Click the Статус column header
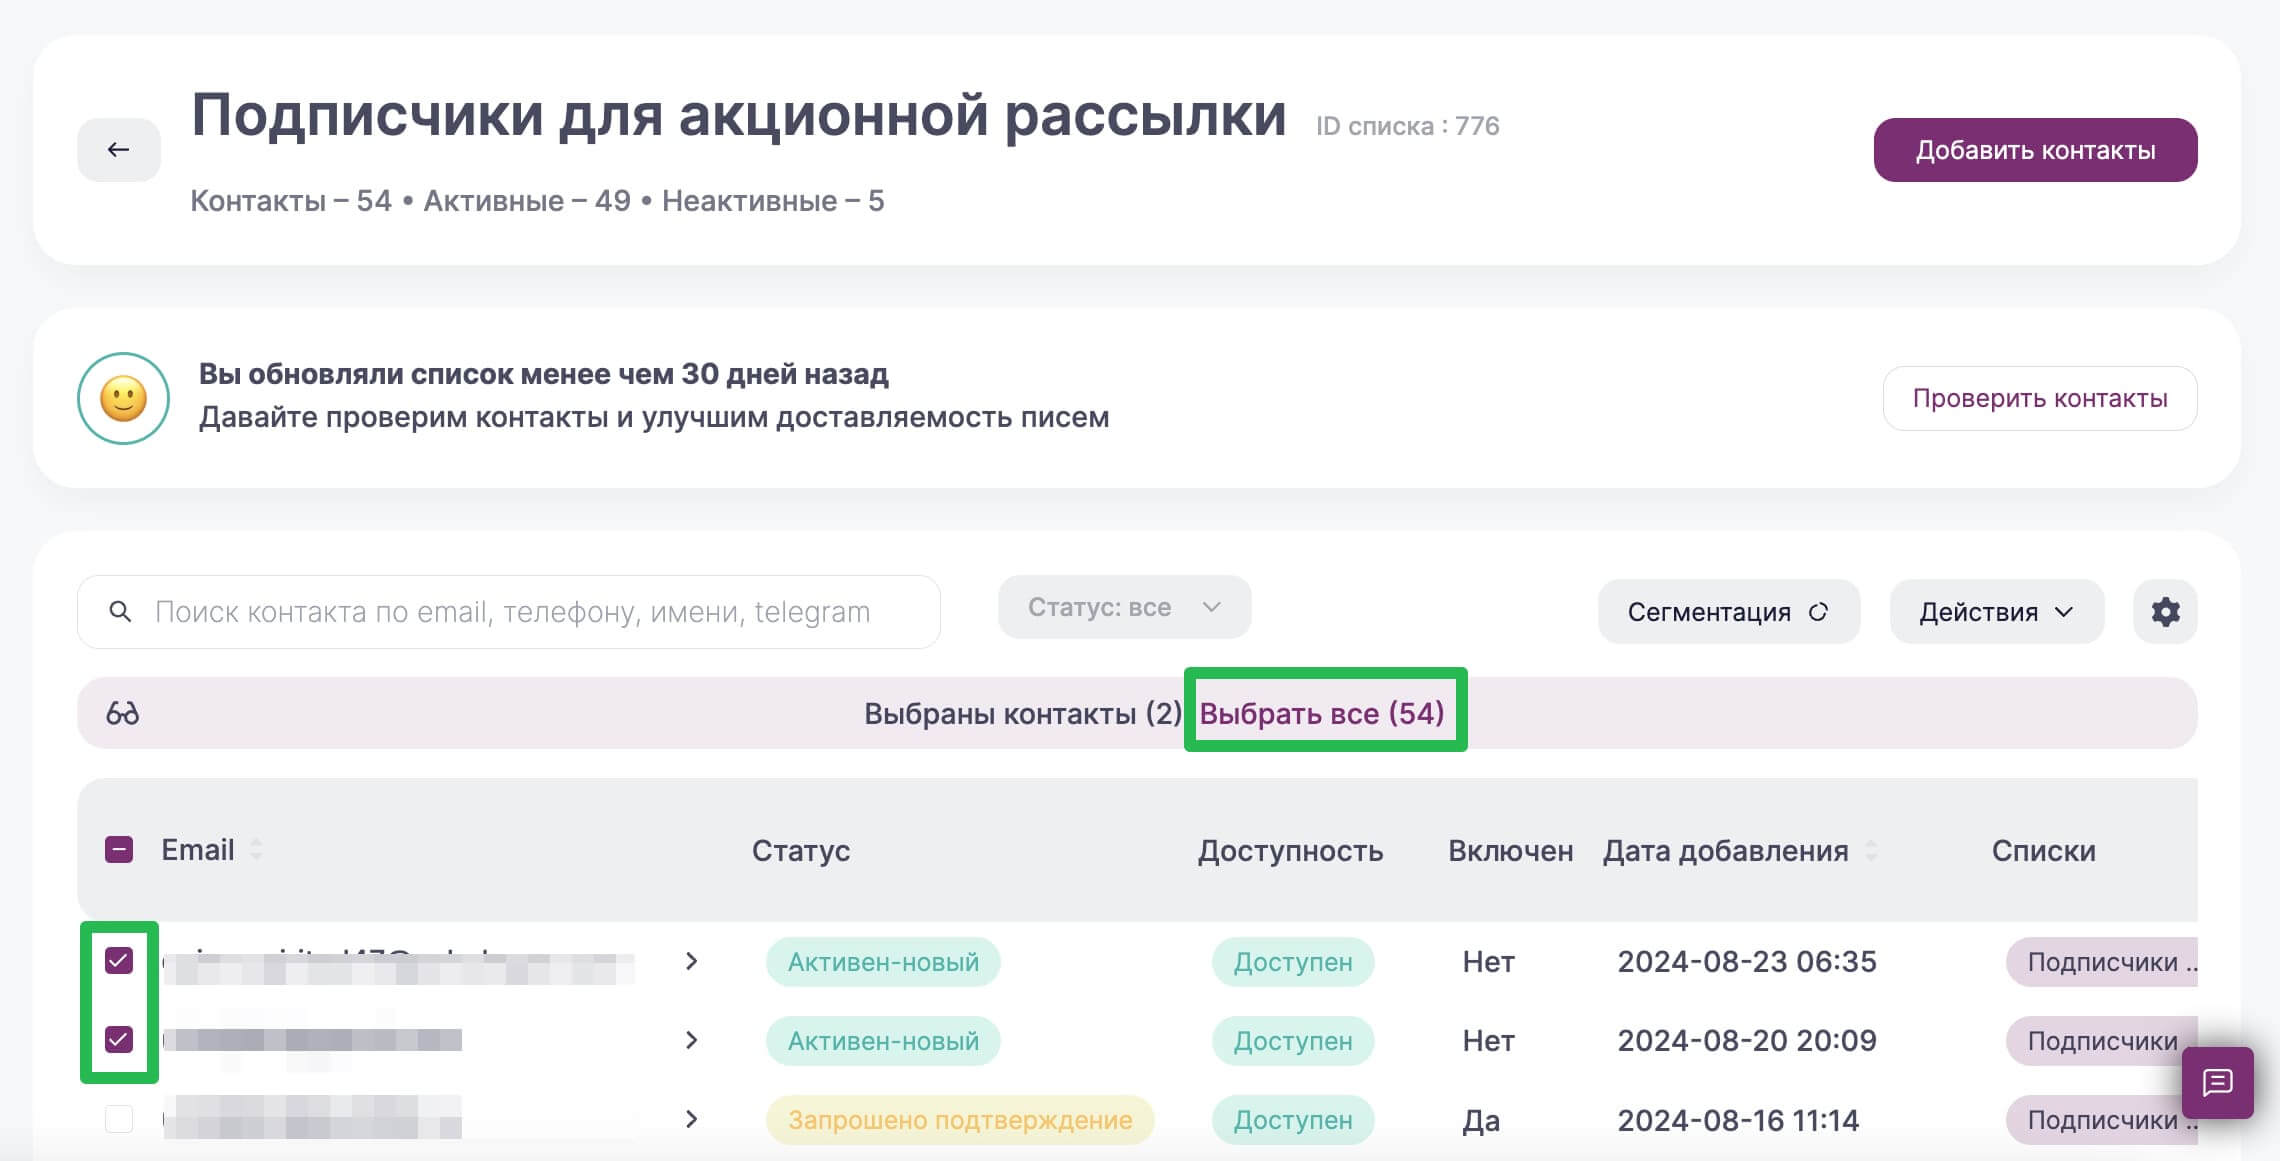This screenshot has width=2280, height=1161. [x=801, y=850]
